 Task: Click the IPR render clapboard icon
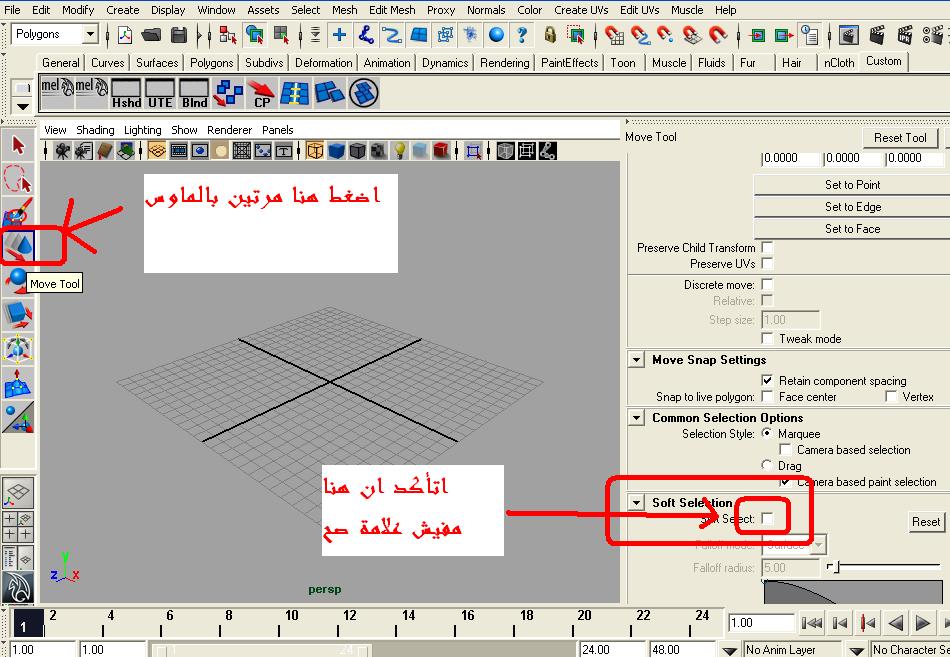pyautogui.click(x=904, y=35)
